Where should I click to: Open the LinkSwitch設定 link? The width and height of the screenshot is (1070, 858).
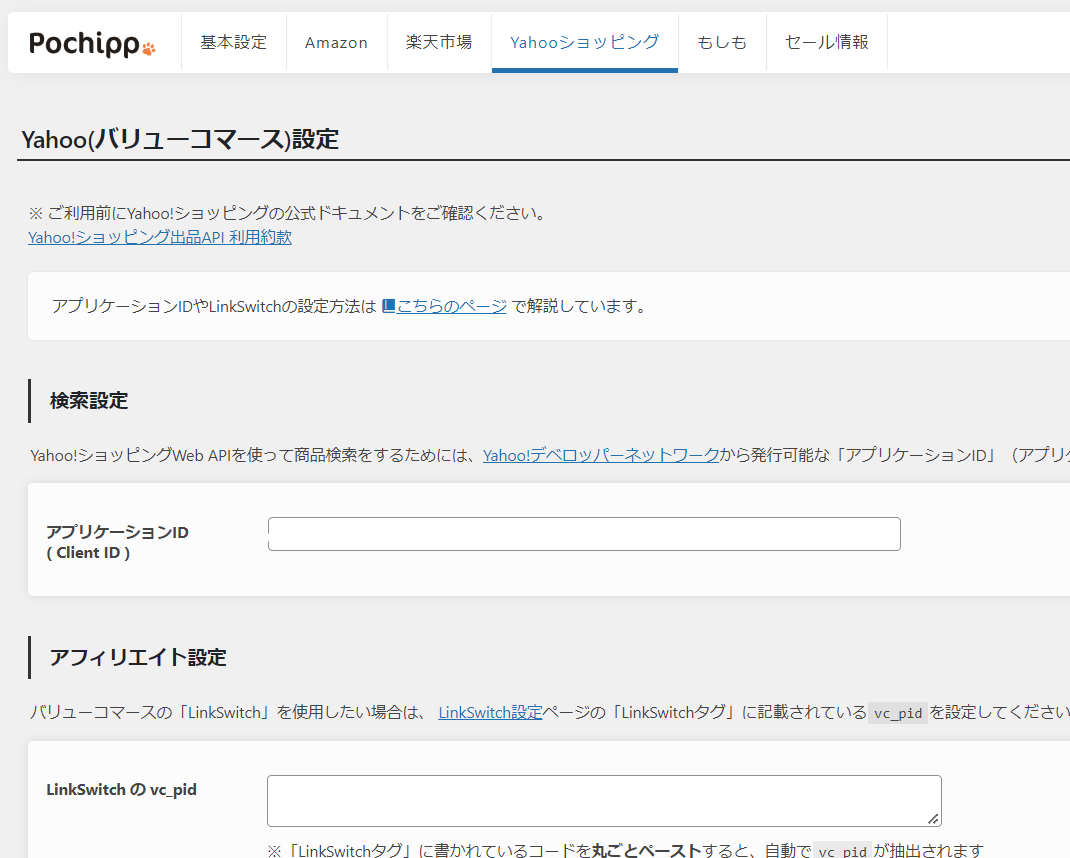click(490, 713)
